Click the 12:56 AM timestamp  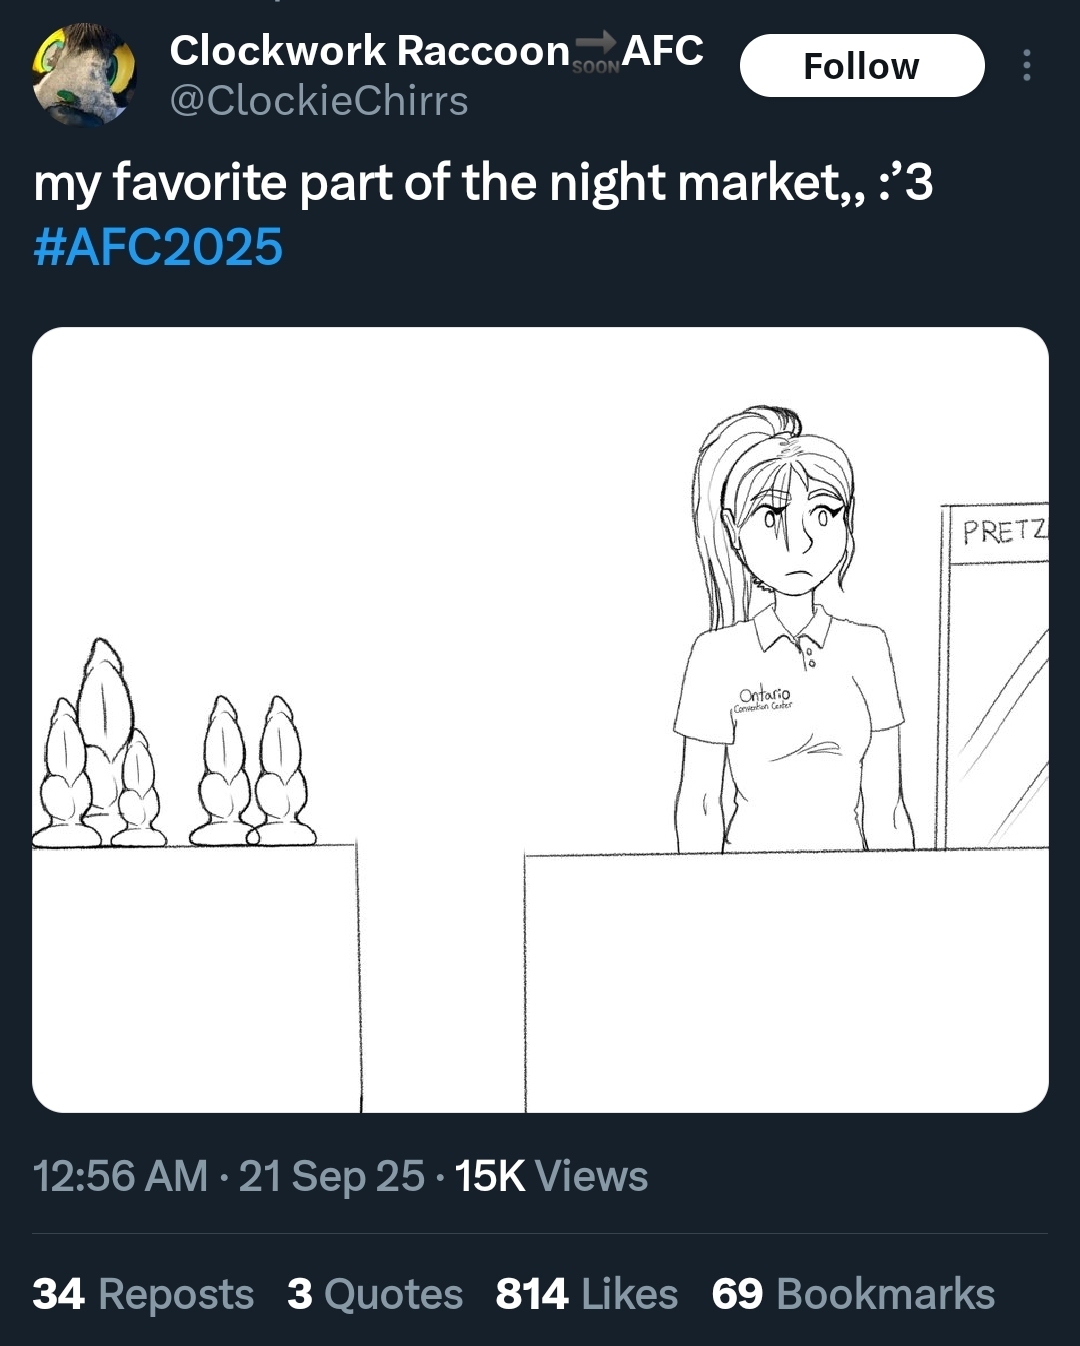pyautogui.click(x=120, y=1176)
